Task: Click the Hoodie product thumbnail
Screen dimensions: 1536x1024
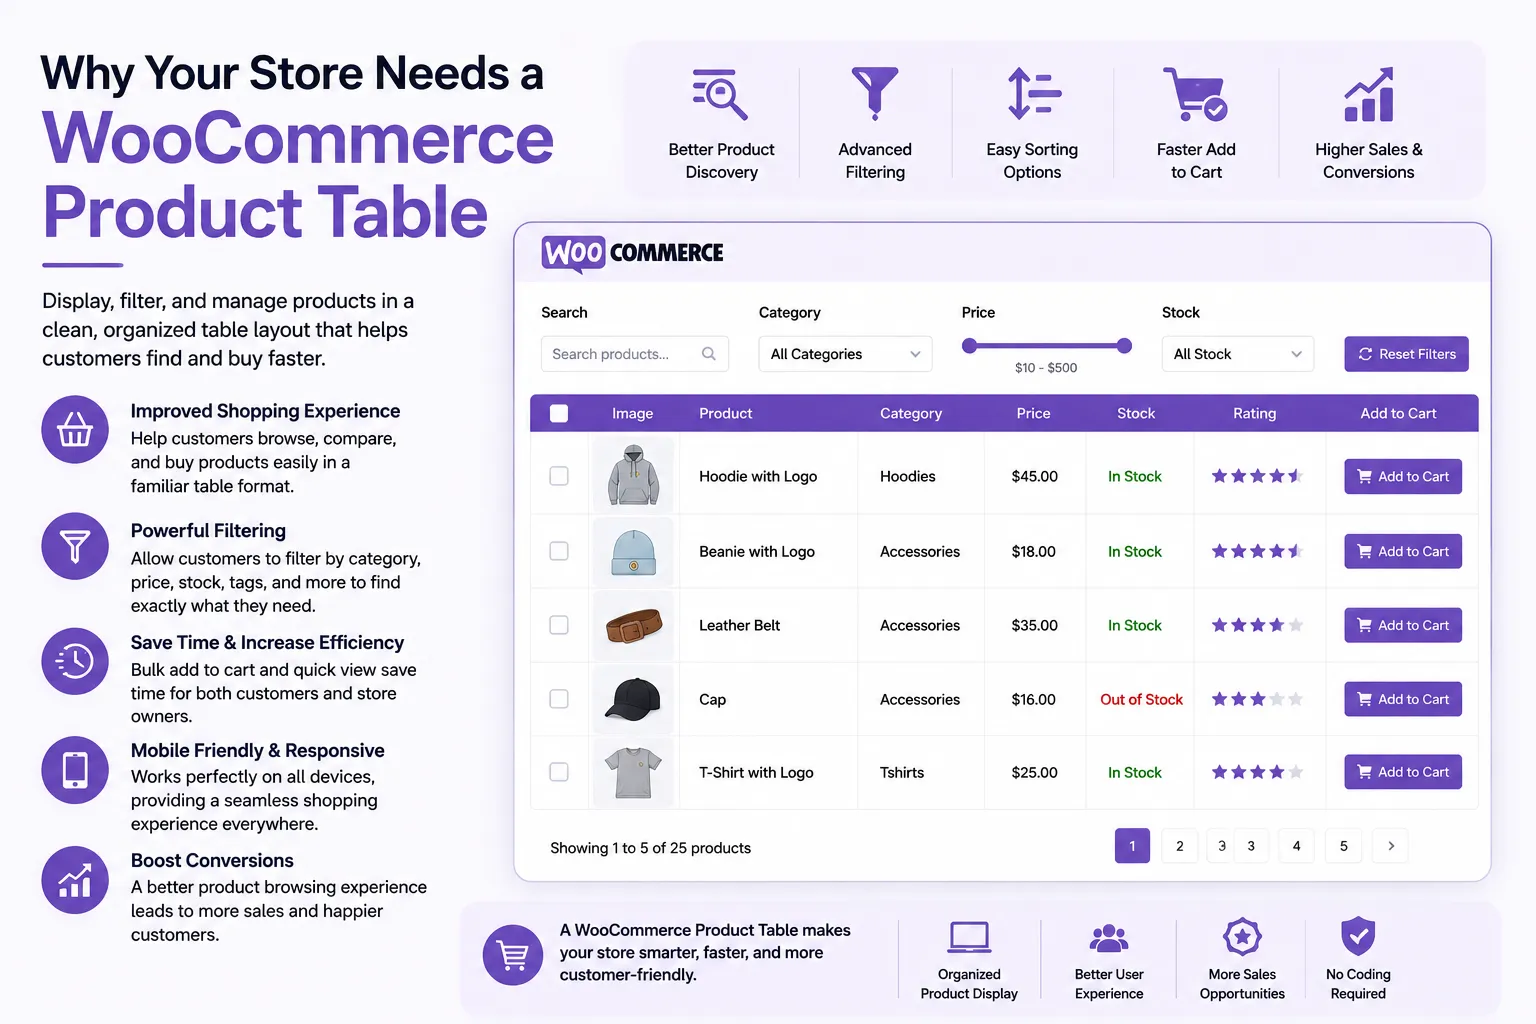Action: [x=634, y=476]
